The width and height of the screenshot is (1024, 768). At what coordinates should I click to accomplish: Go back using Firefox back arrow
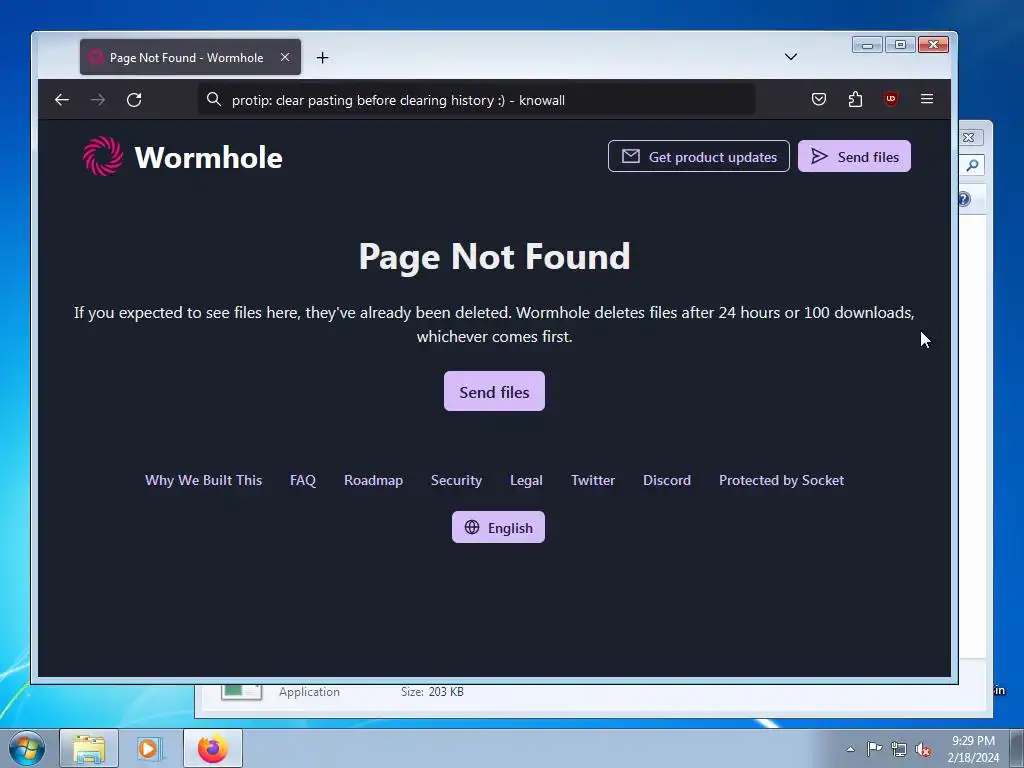(x=62, y=100)
